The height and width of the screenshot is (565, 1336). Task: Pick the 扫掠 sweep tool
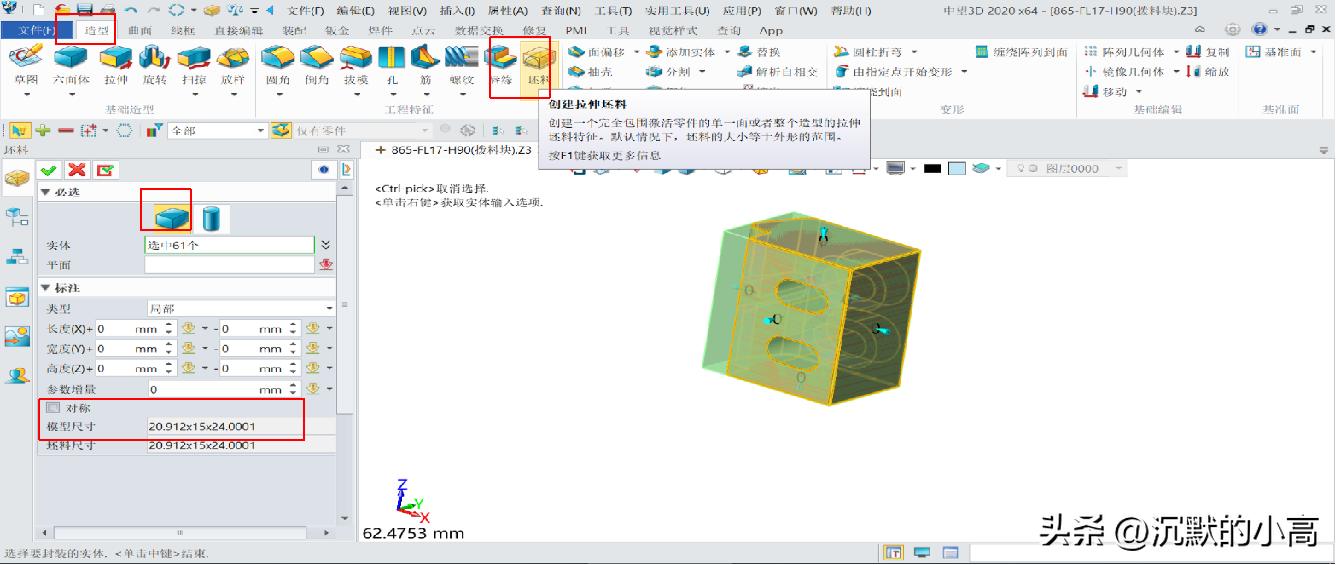point(193,64)
